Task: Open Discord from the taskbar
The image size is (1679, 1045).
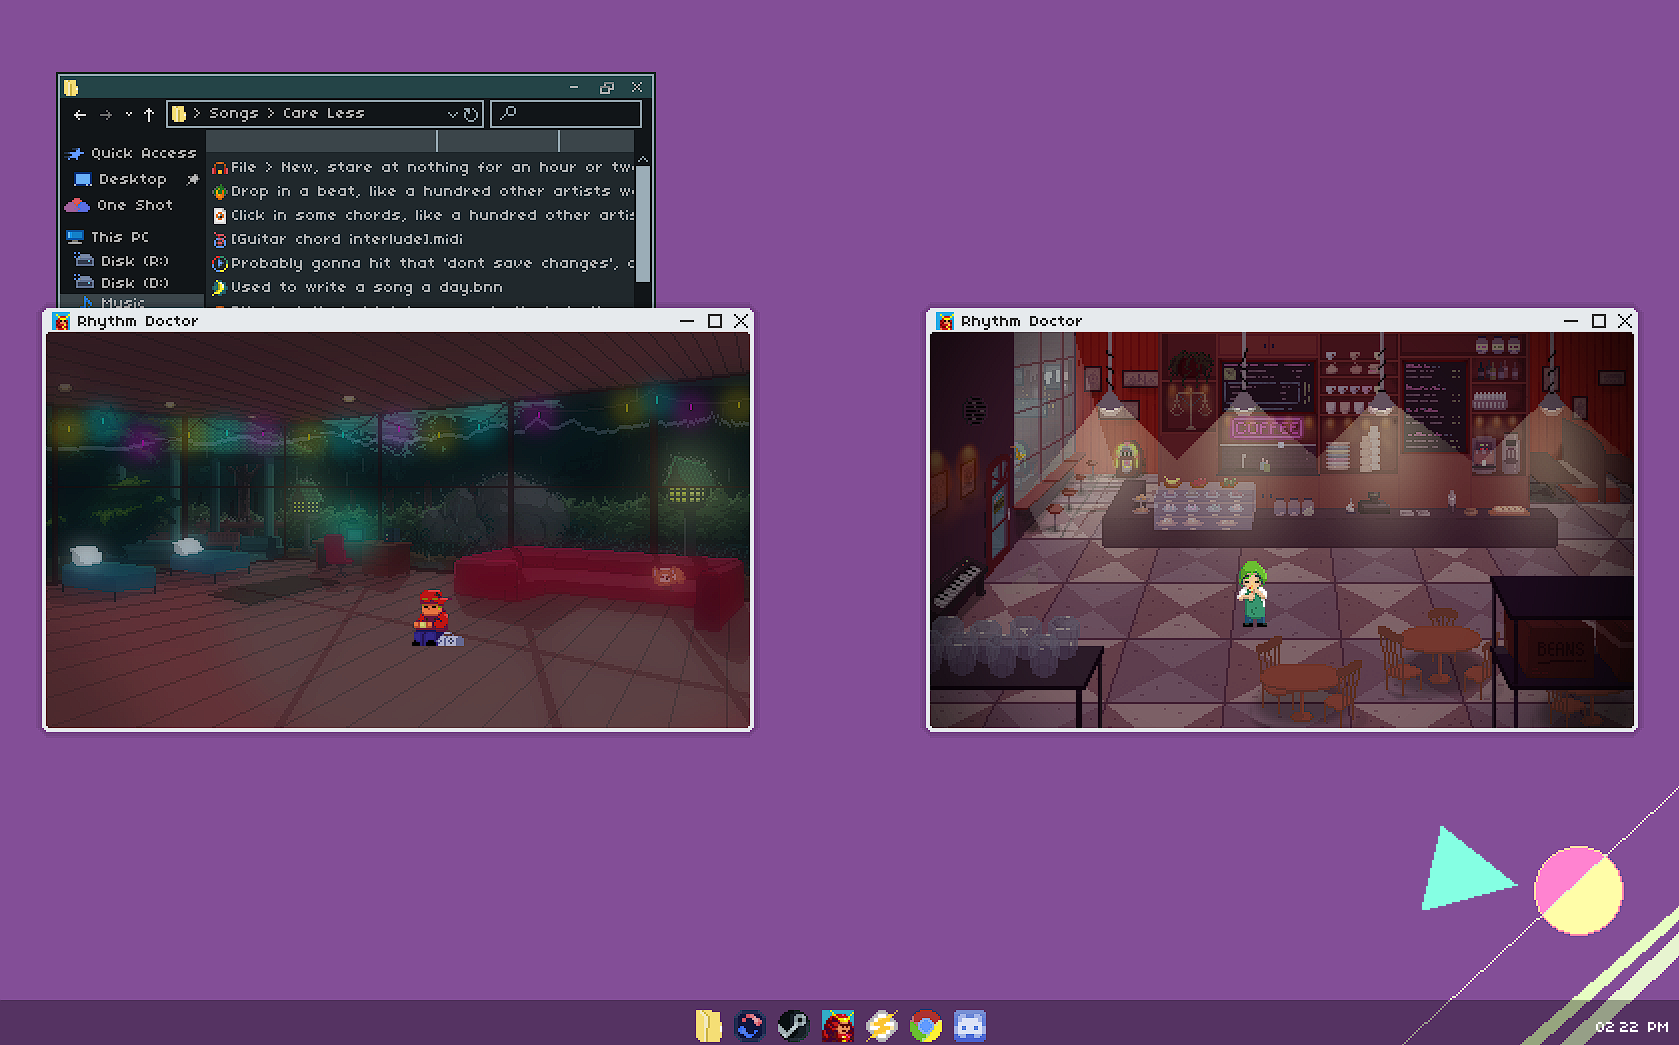Action: coord(969,1026)
